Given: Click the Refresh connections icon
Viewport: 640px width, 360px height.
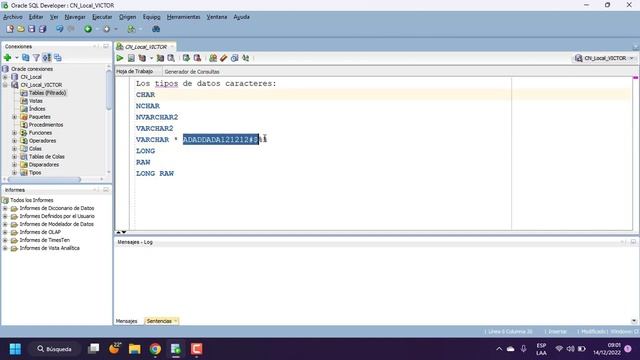Looking at the screenshot, I should tap(26, 58).
